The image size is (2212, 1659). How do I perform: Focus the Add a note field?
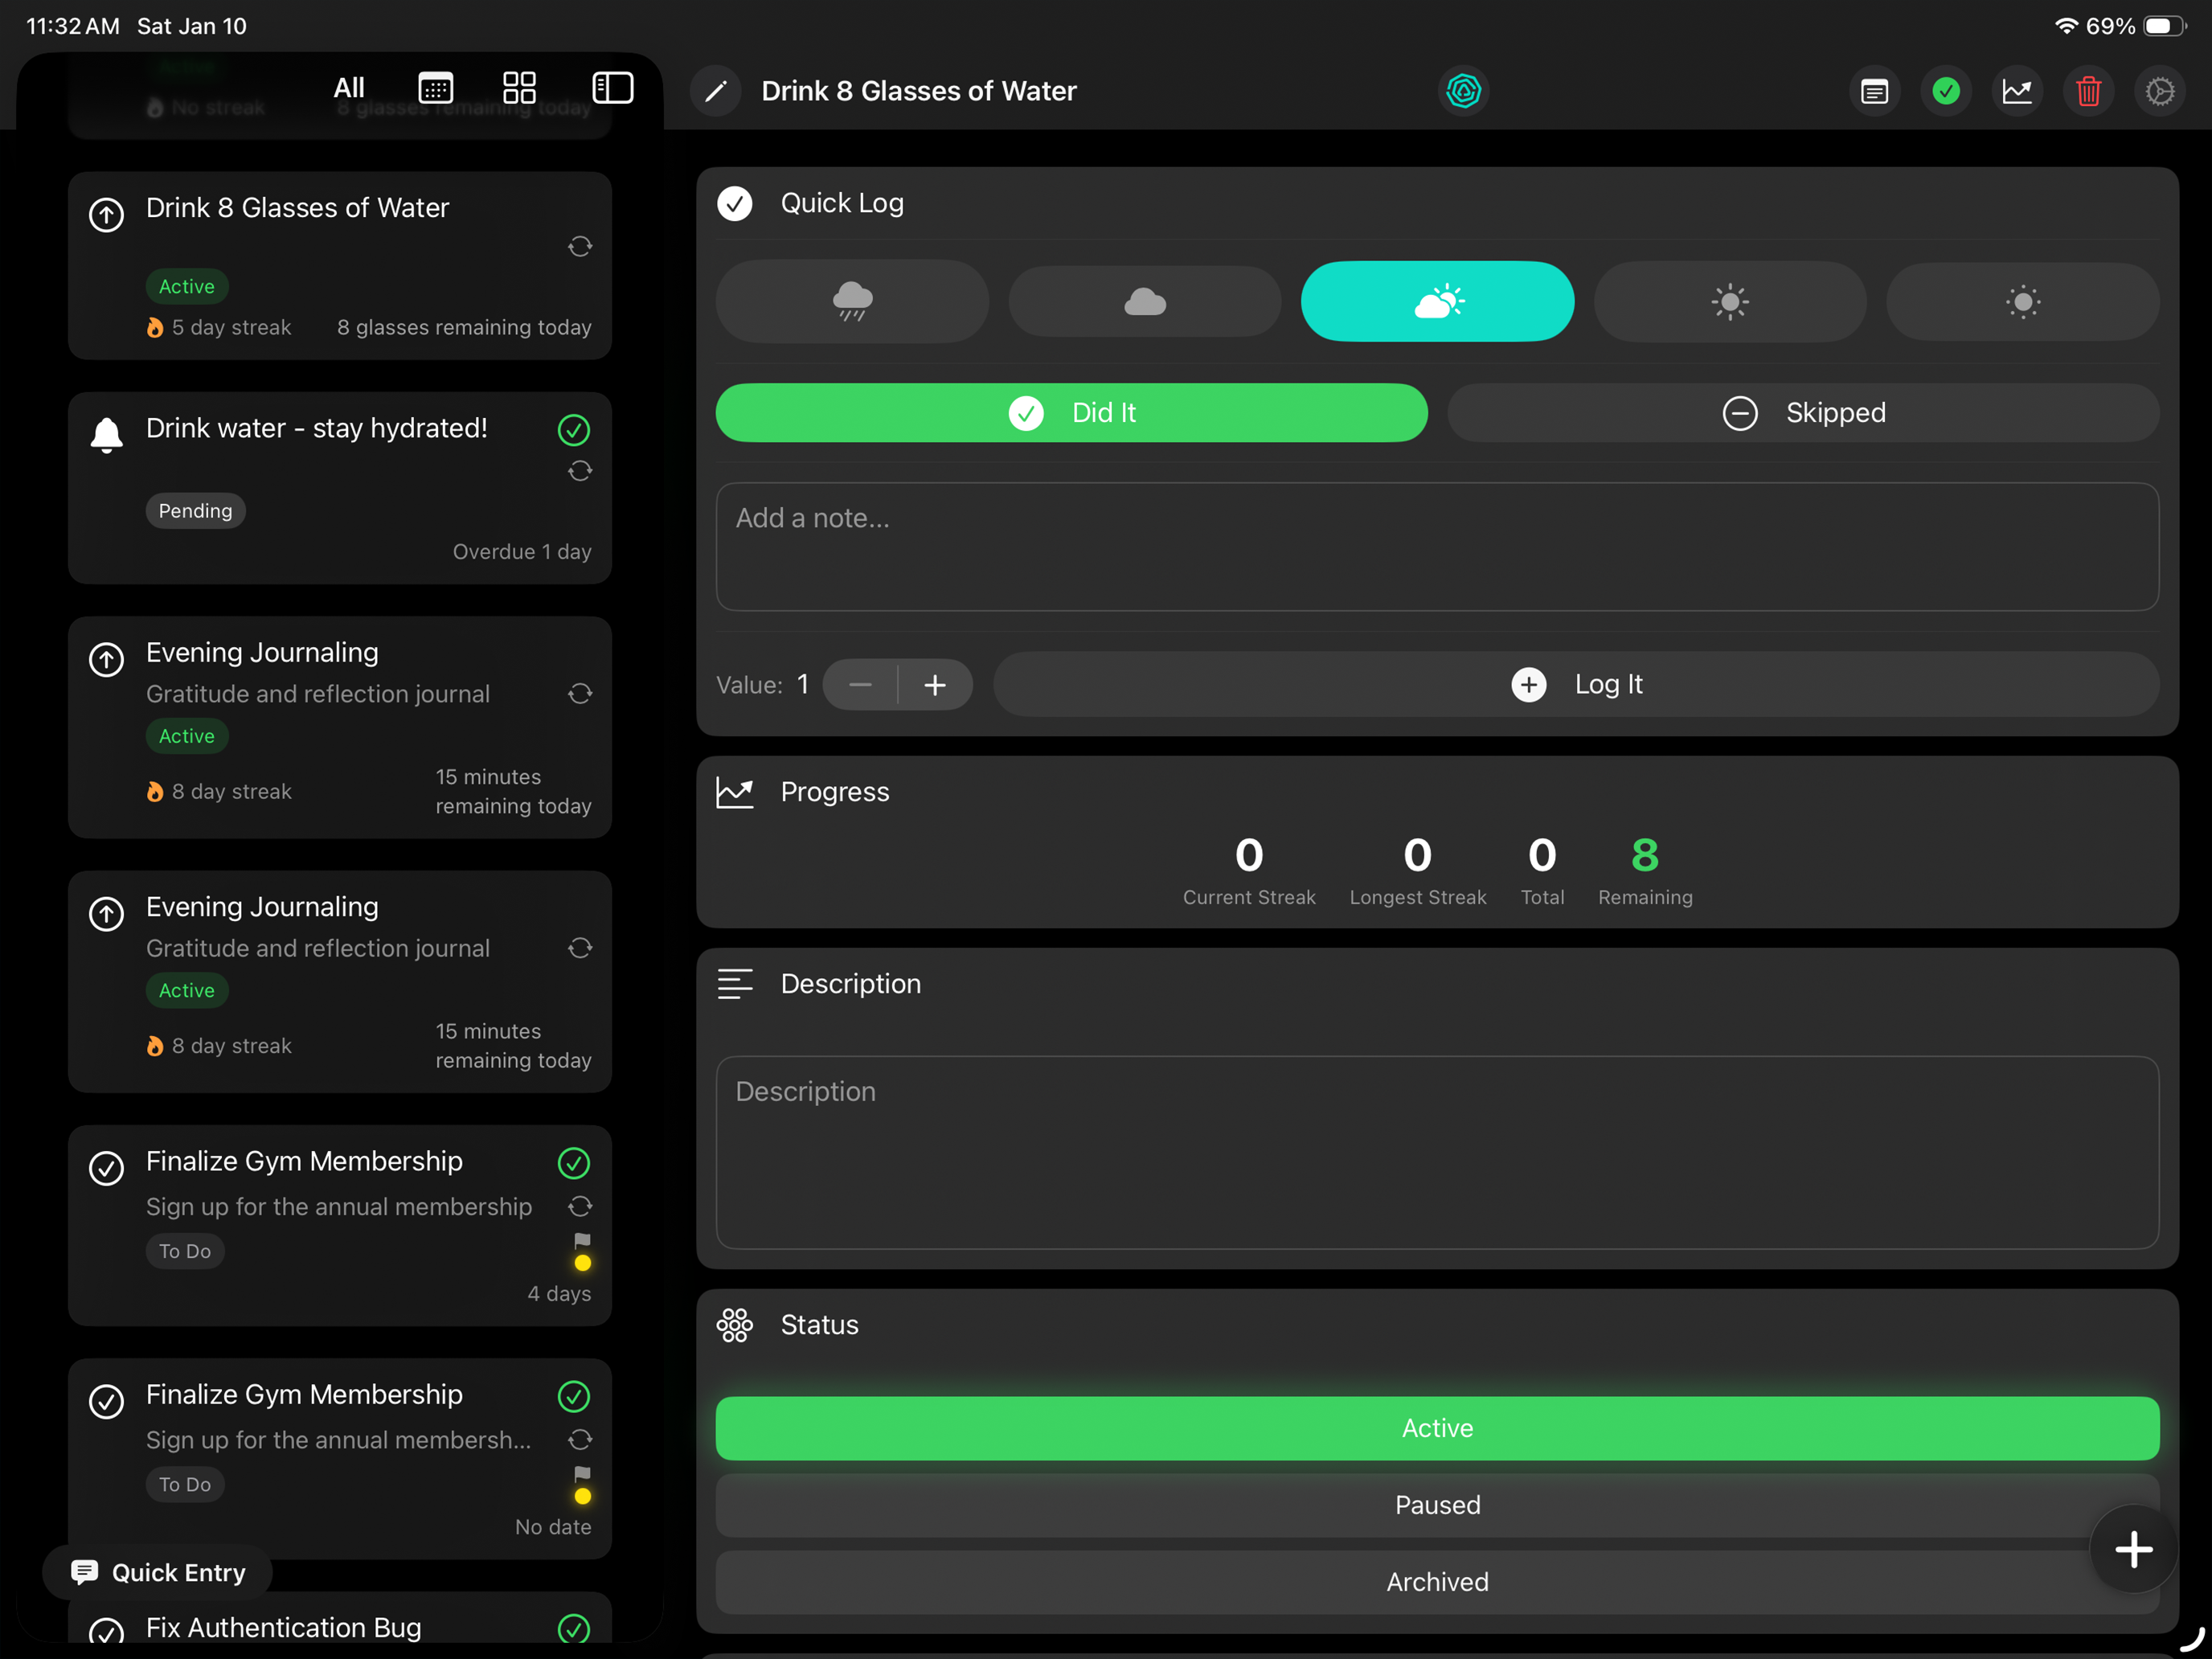[x=1437, y=547]
